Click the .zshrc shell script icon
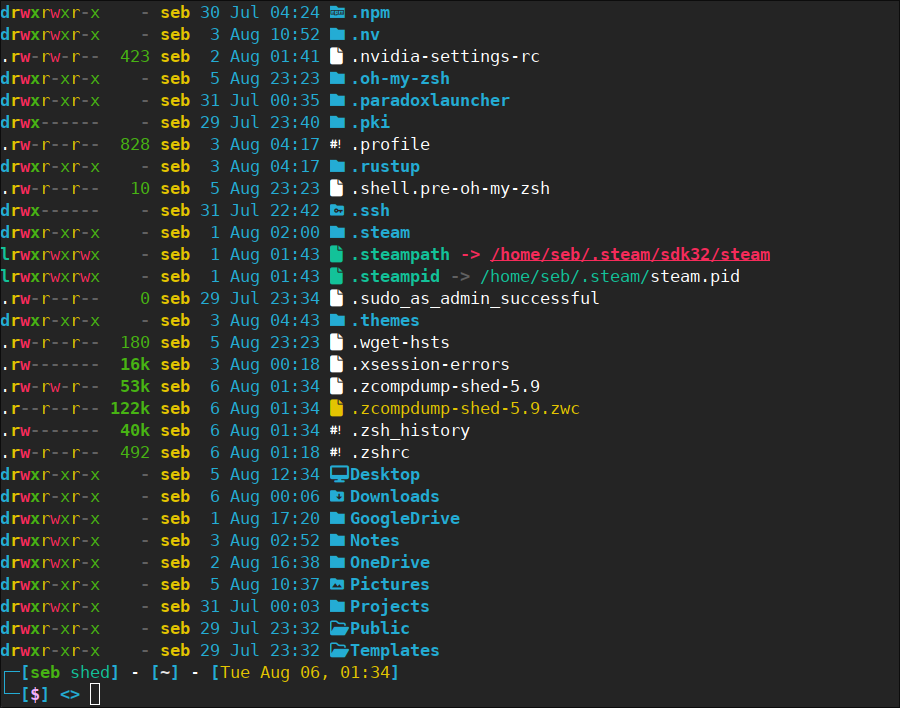Image resolution: width=900 pixels, height=708 pixels. pos(338,452)
